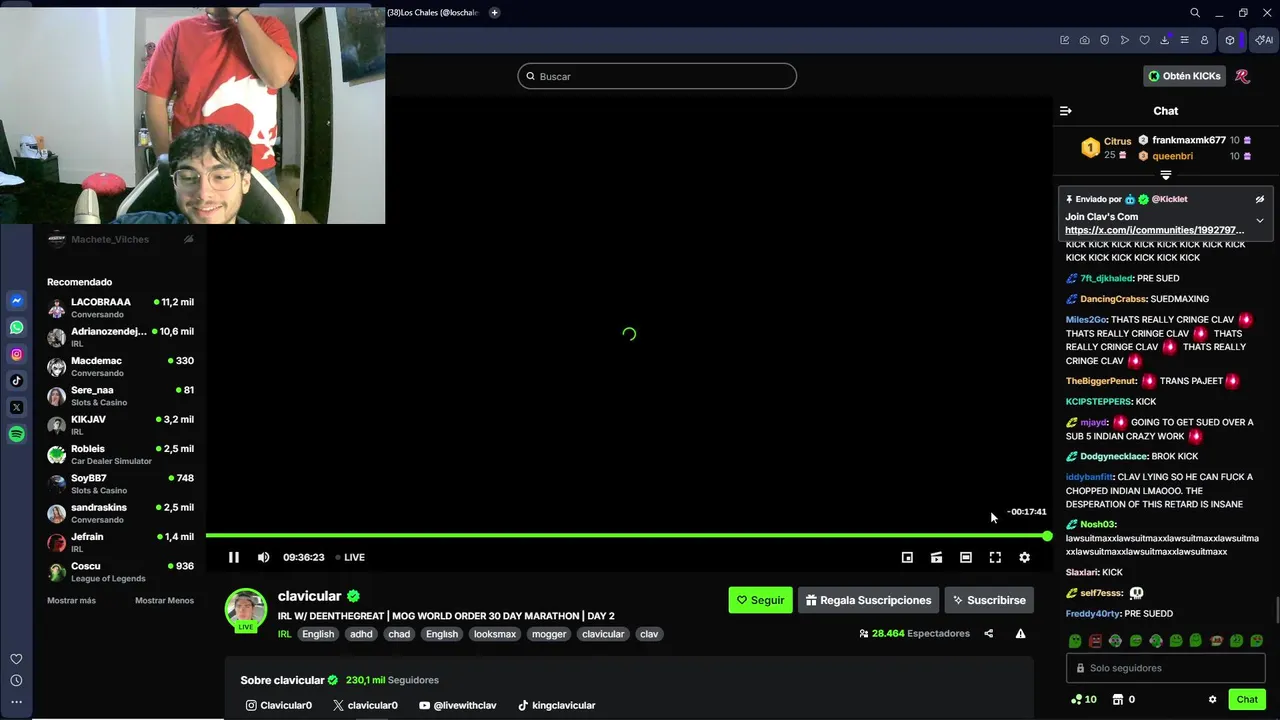Enter fullscreen mode in the video player
The image size is (1280, 720).
pos(995,558)
